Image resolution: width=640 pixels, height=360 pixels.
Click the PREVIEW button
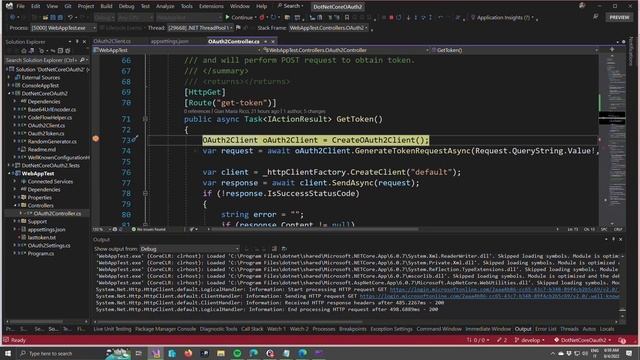pyautogui.click(x=619, y=17)
